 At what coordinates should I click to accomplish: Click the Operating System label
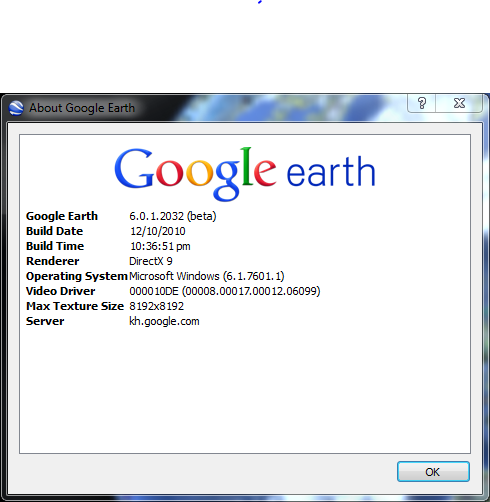(x=77, y=276)
